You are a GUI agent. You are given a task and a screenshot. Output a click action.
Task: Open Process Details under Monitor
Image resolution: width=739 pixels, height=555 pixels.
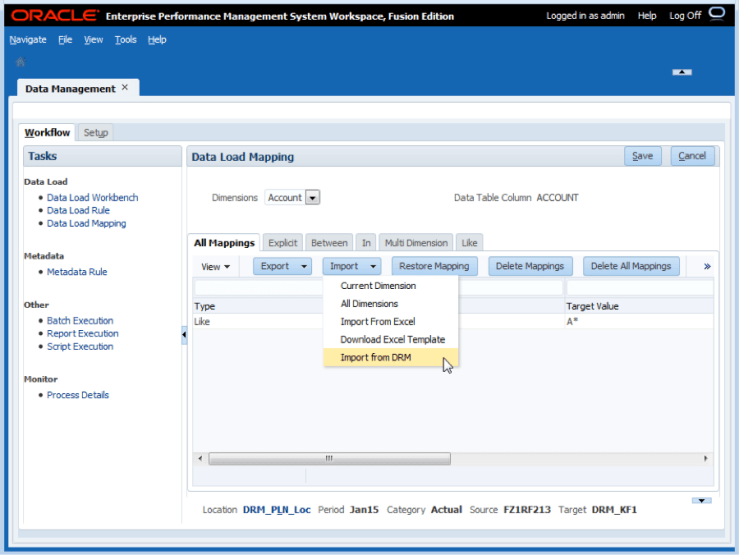click(78, 395)
